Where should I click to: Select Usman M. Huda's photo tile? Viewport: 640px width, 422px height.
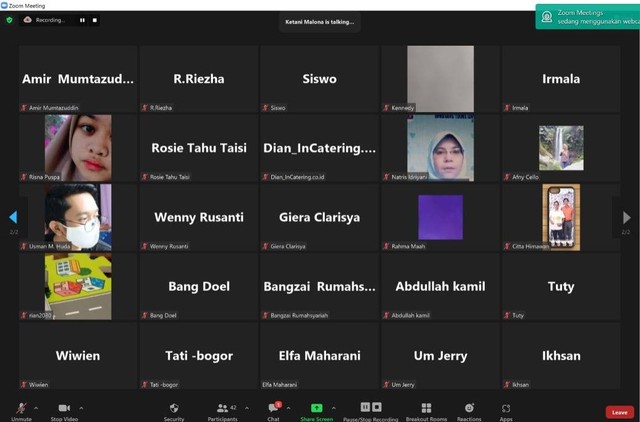click(x=78, y=217)
